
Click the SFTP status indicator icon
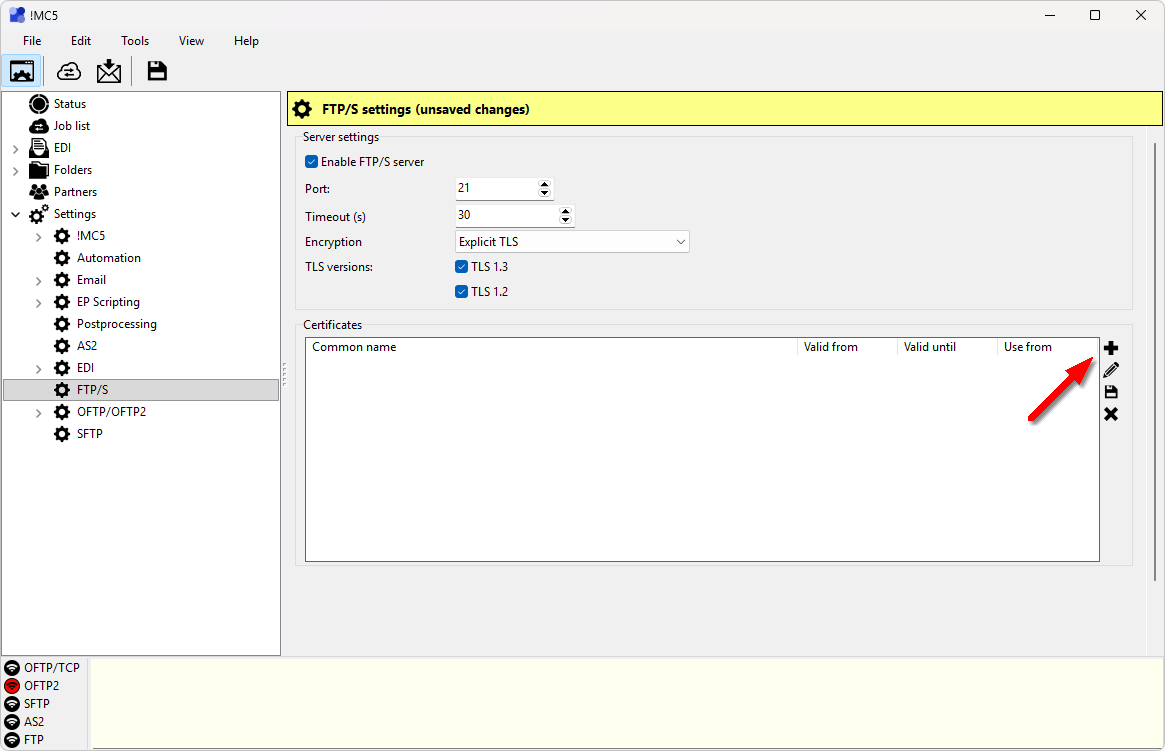(12, 703)
